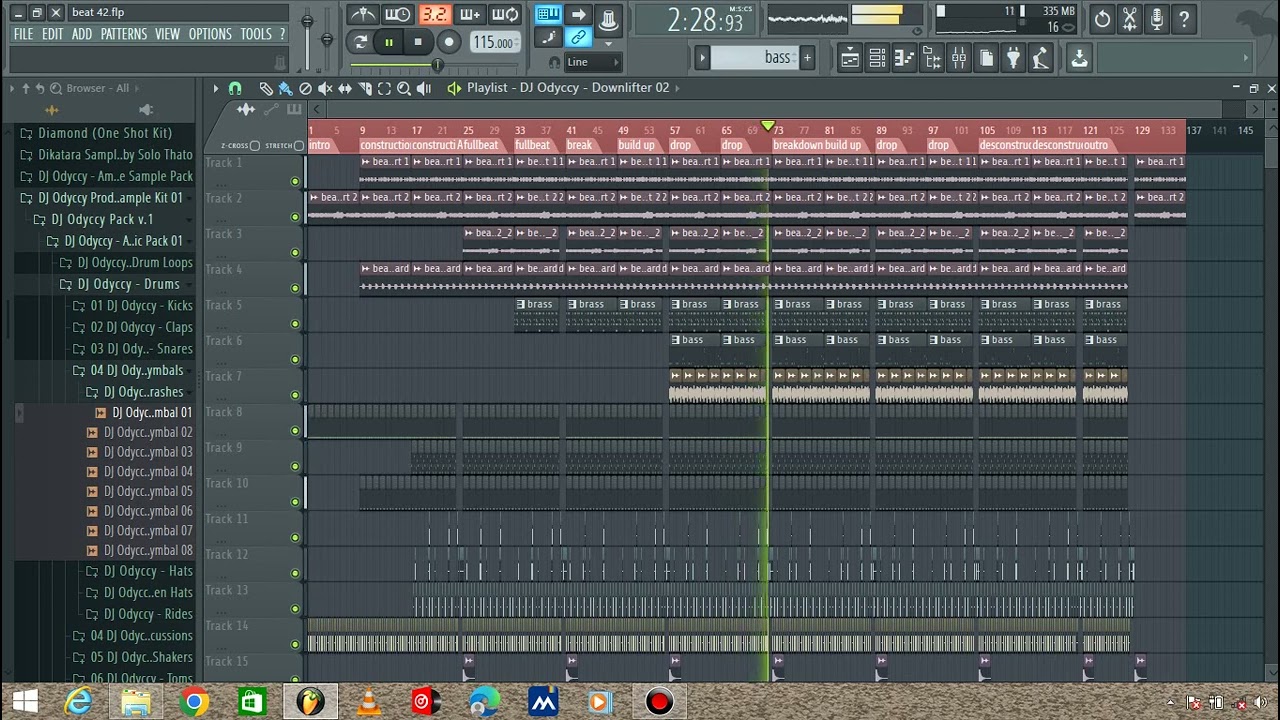Toggle the link (chain) button in toolbar
Viewport: 1280px width, 720px height.
click(578, 38)
